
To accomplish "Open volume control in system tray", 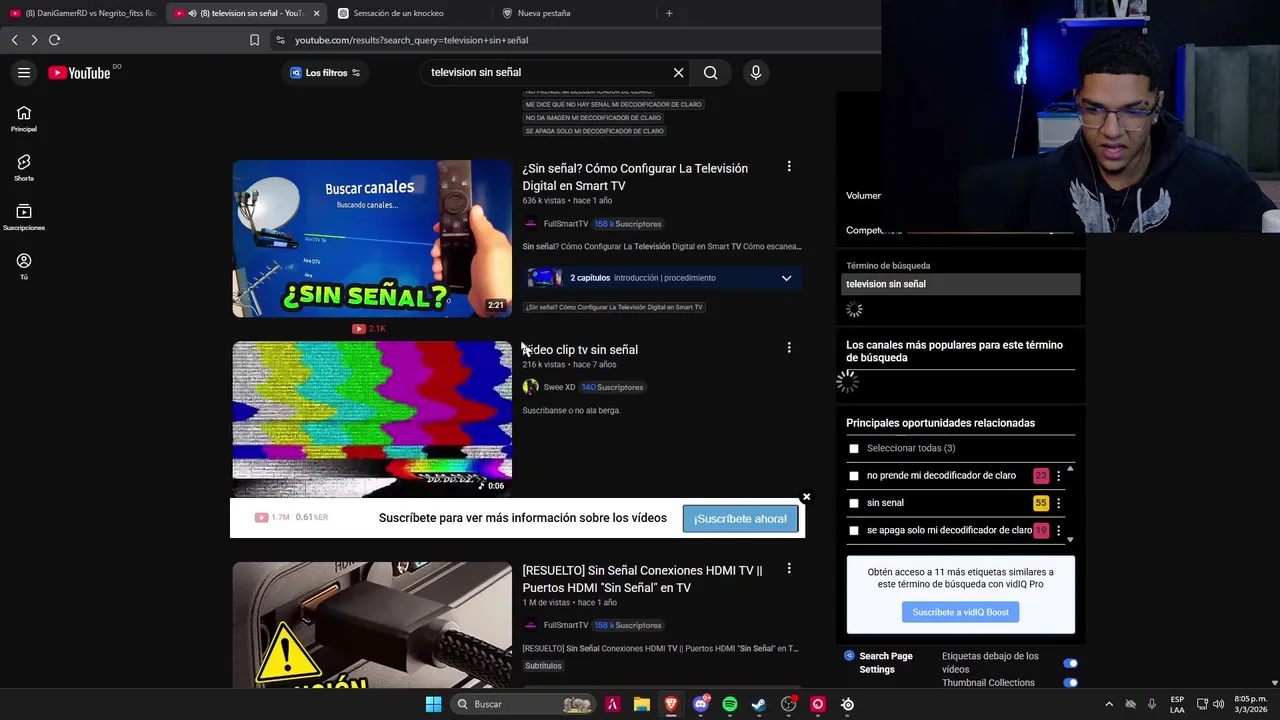I will click(1218, 704).
